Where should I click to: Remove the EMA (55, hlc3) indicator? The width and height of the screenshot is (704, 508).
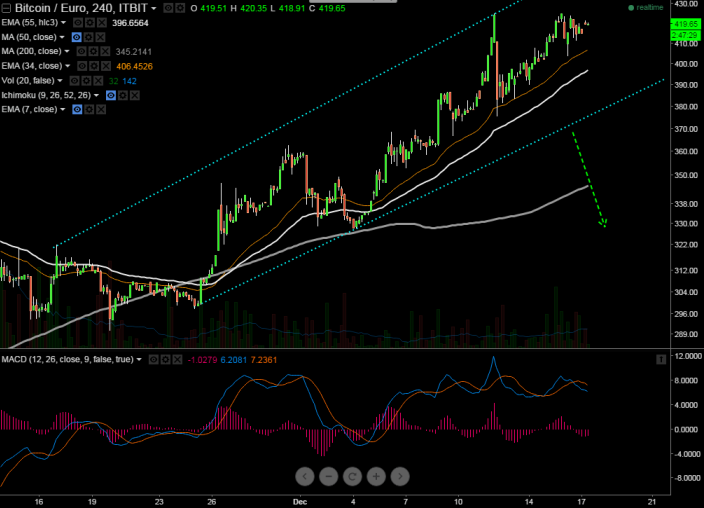(102, 22)
